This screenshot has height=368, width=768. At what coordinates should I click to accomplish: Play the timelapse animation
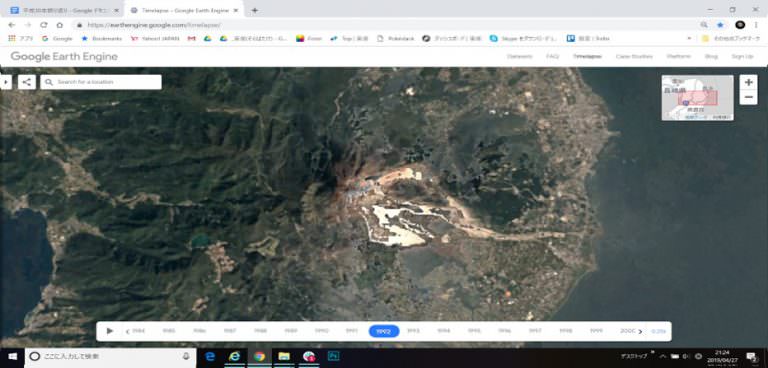(110, 331)
